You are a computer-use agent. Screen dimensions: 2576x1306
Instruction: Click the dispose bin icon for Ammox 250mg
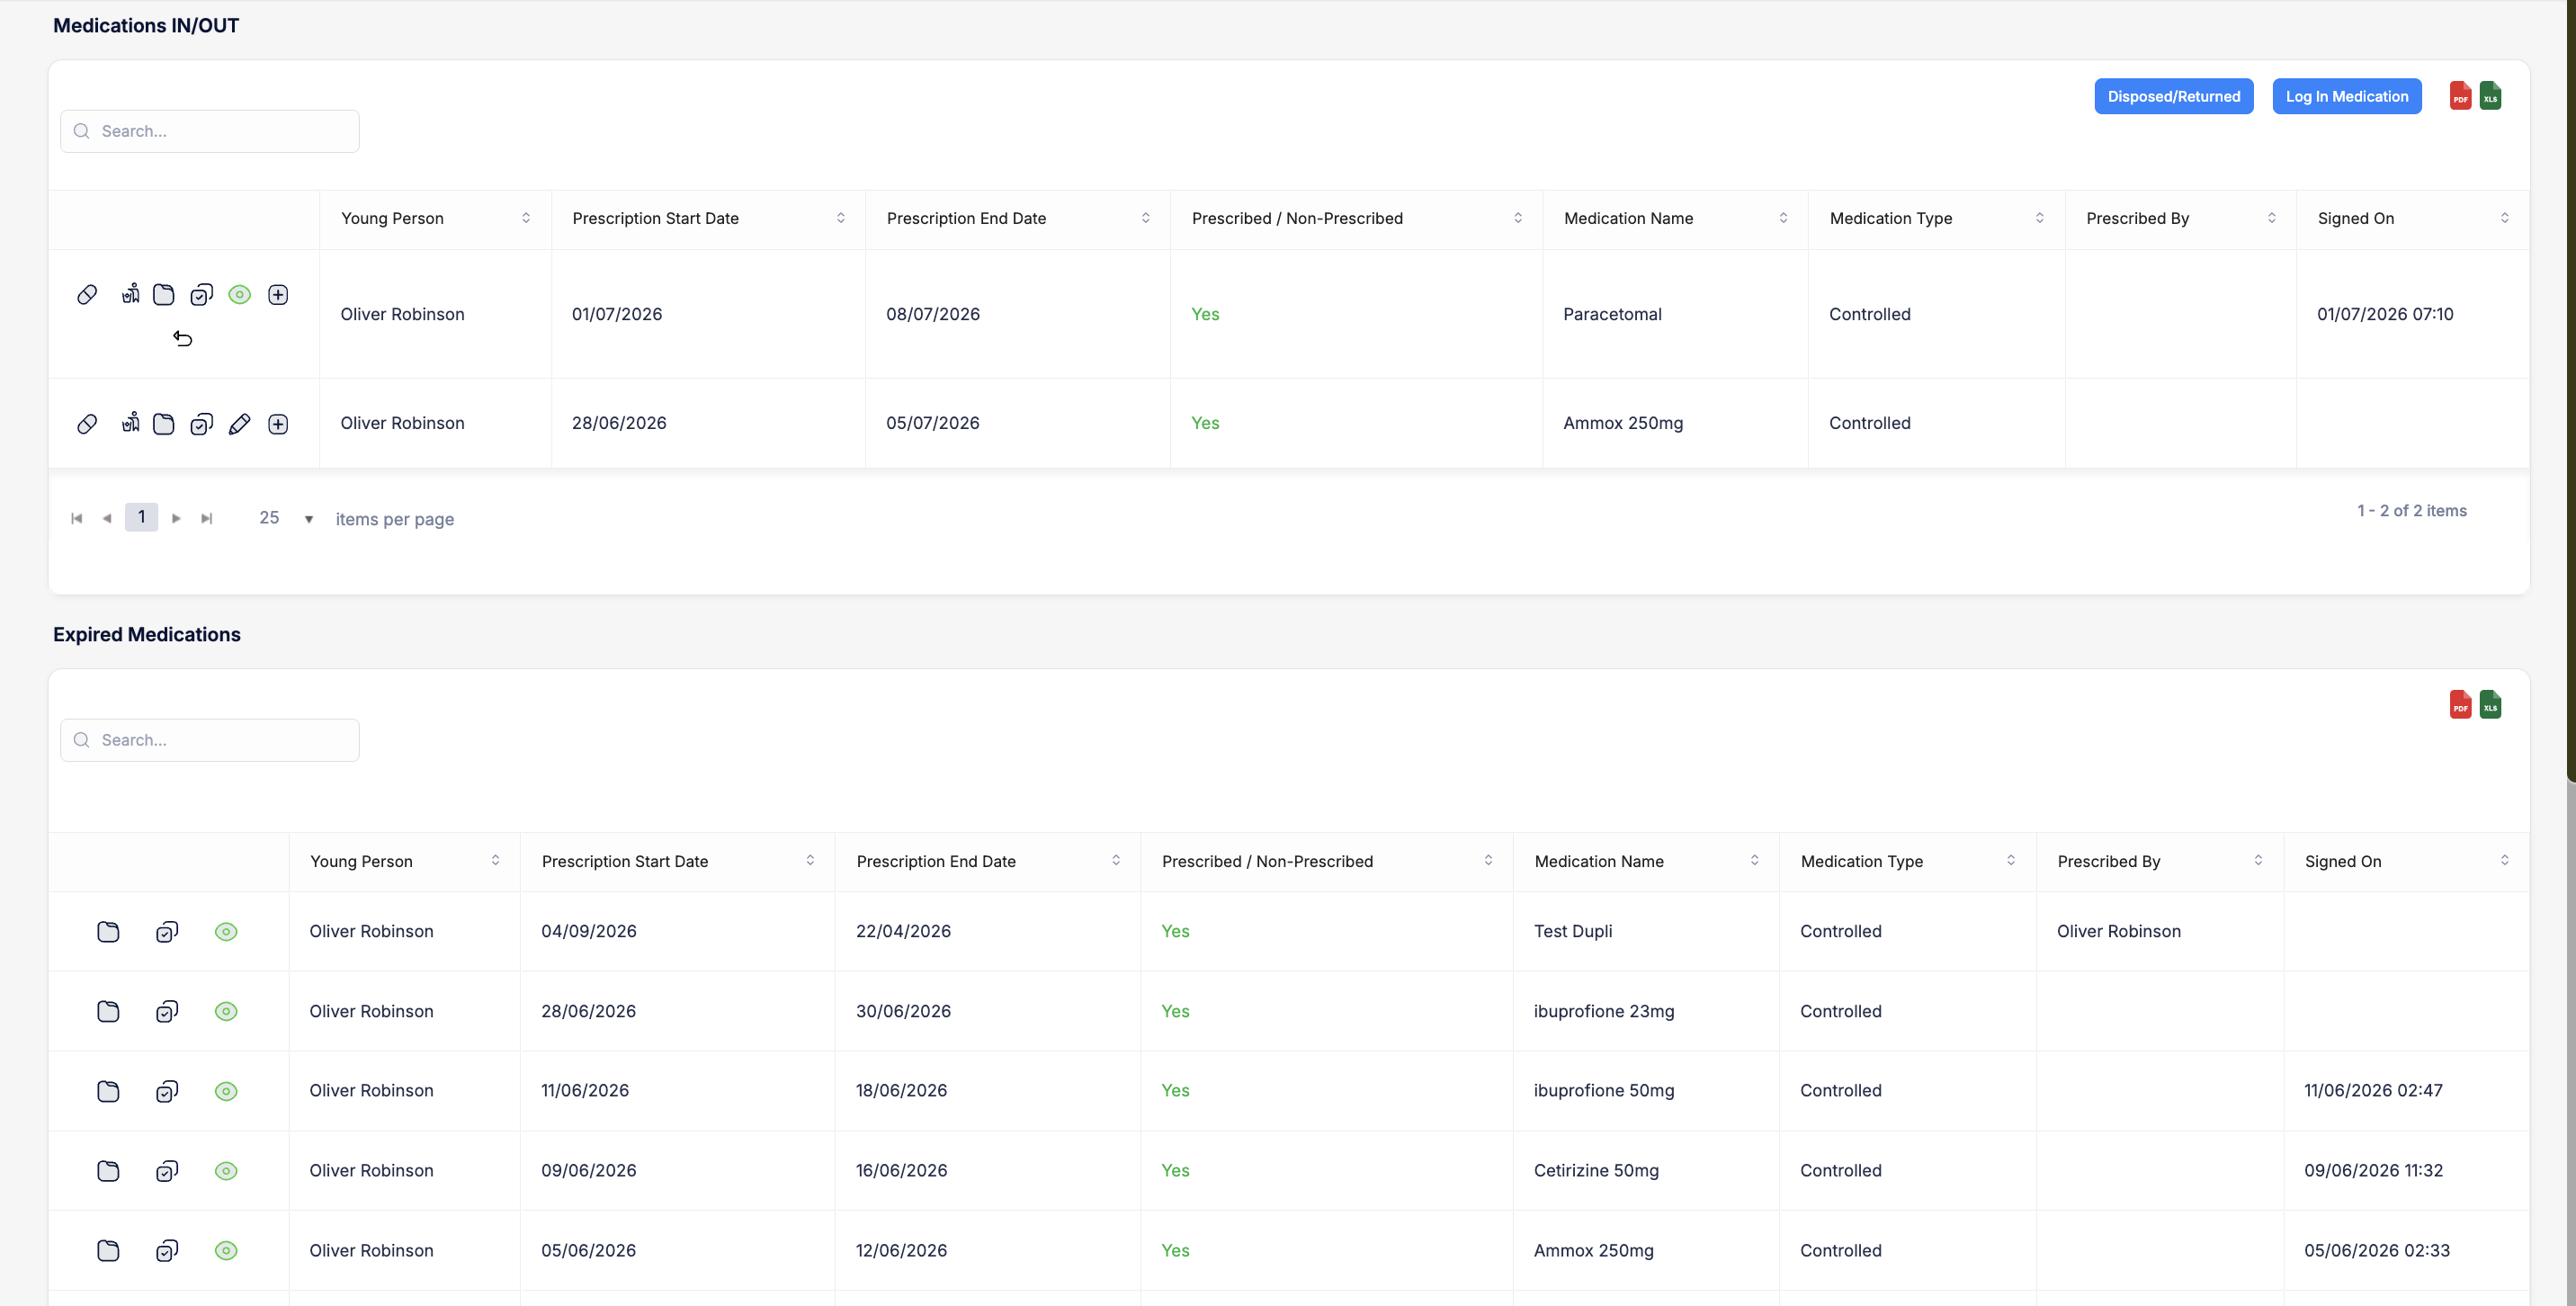point(130,423)
